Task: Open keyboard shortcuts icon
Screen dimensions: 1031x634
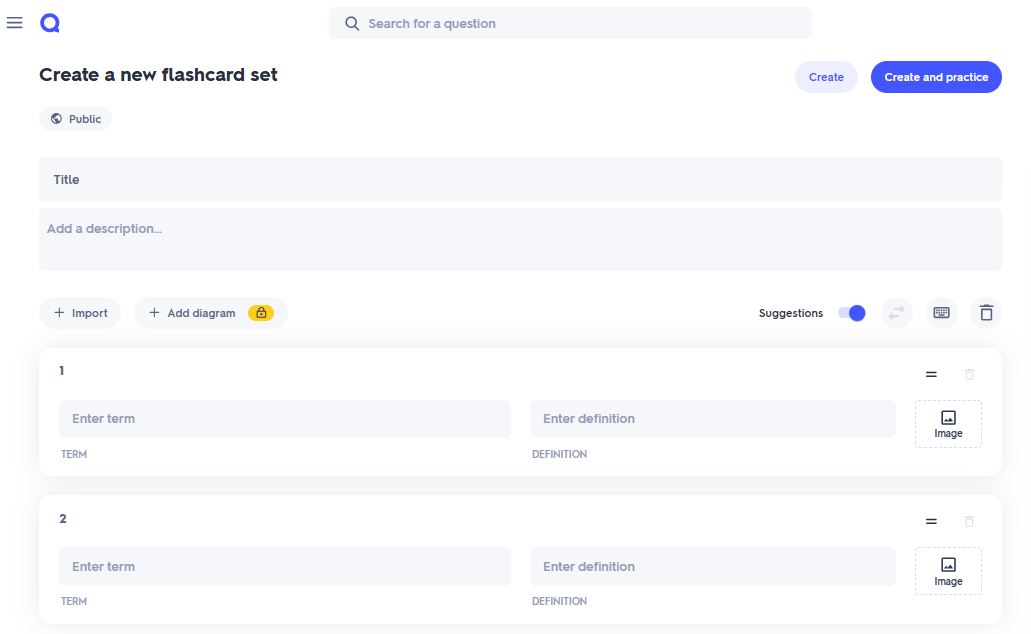Action: [x=942, y=313]
